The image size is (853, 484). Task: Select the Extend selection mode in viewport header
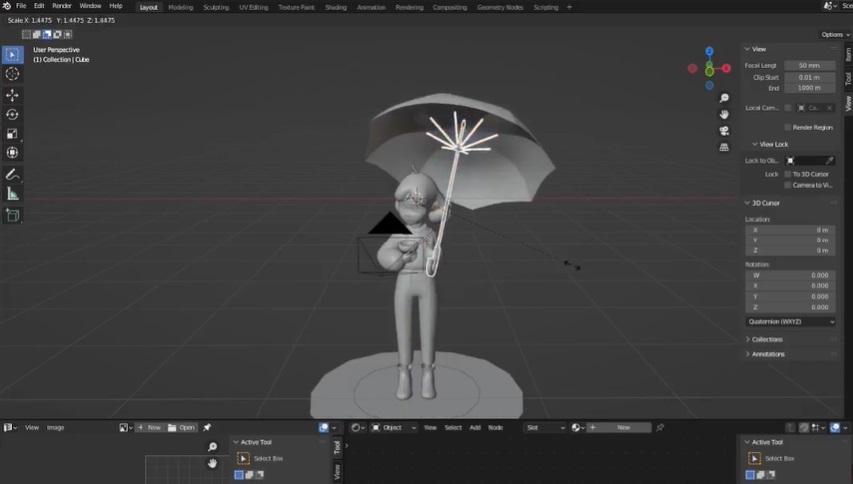click(x=36, y=34)
